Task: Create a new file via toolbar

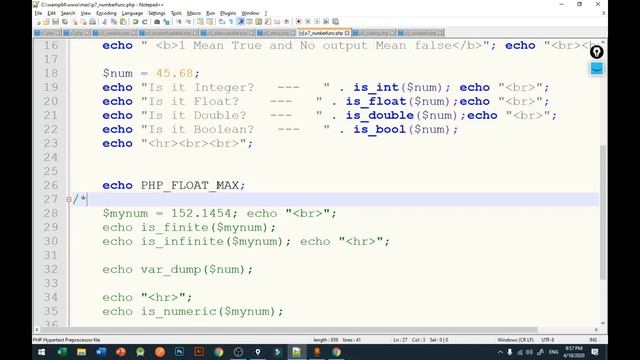Action: click(x=38, y=21)
